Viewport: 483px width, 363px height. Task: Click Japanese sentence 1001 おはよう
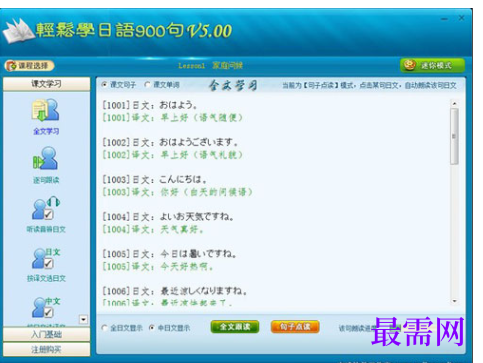coord(150,105)
